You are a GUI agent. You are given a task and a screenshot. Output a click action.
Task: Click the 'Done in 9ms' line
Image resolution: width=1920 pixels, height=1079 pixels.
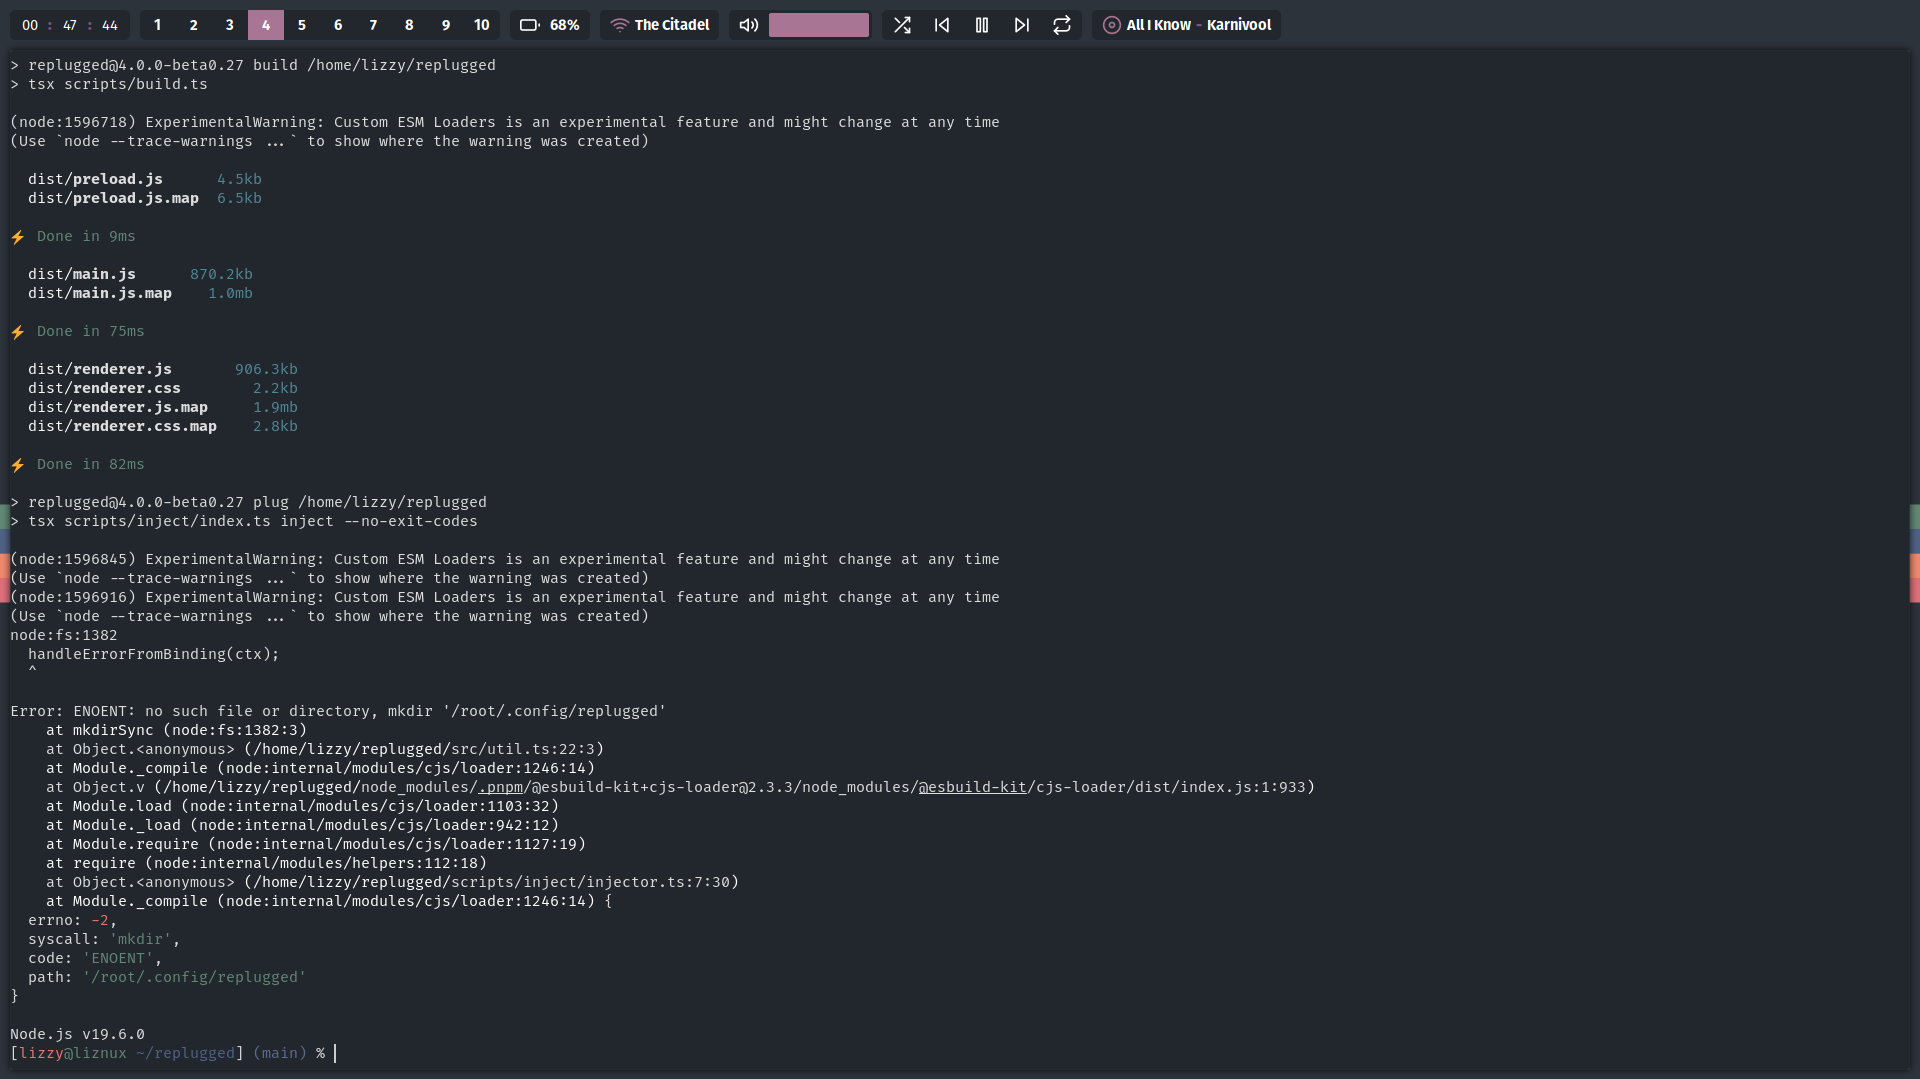click(86, 236)
